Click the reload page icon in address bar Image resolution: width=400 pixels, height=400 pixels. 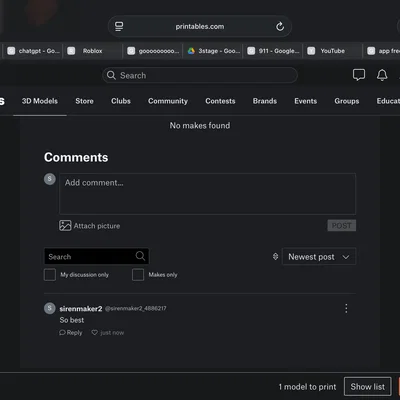coord(280,26)
